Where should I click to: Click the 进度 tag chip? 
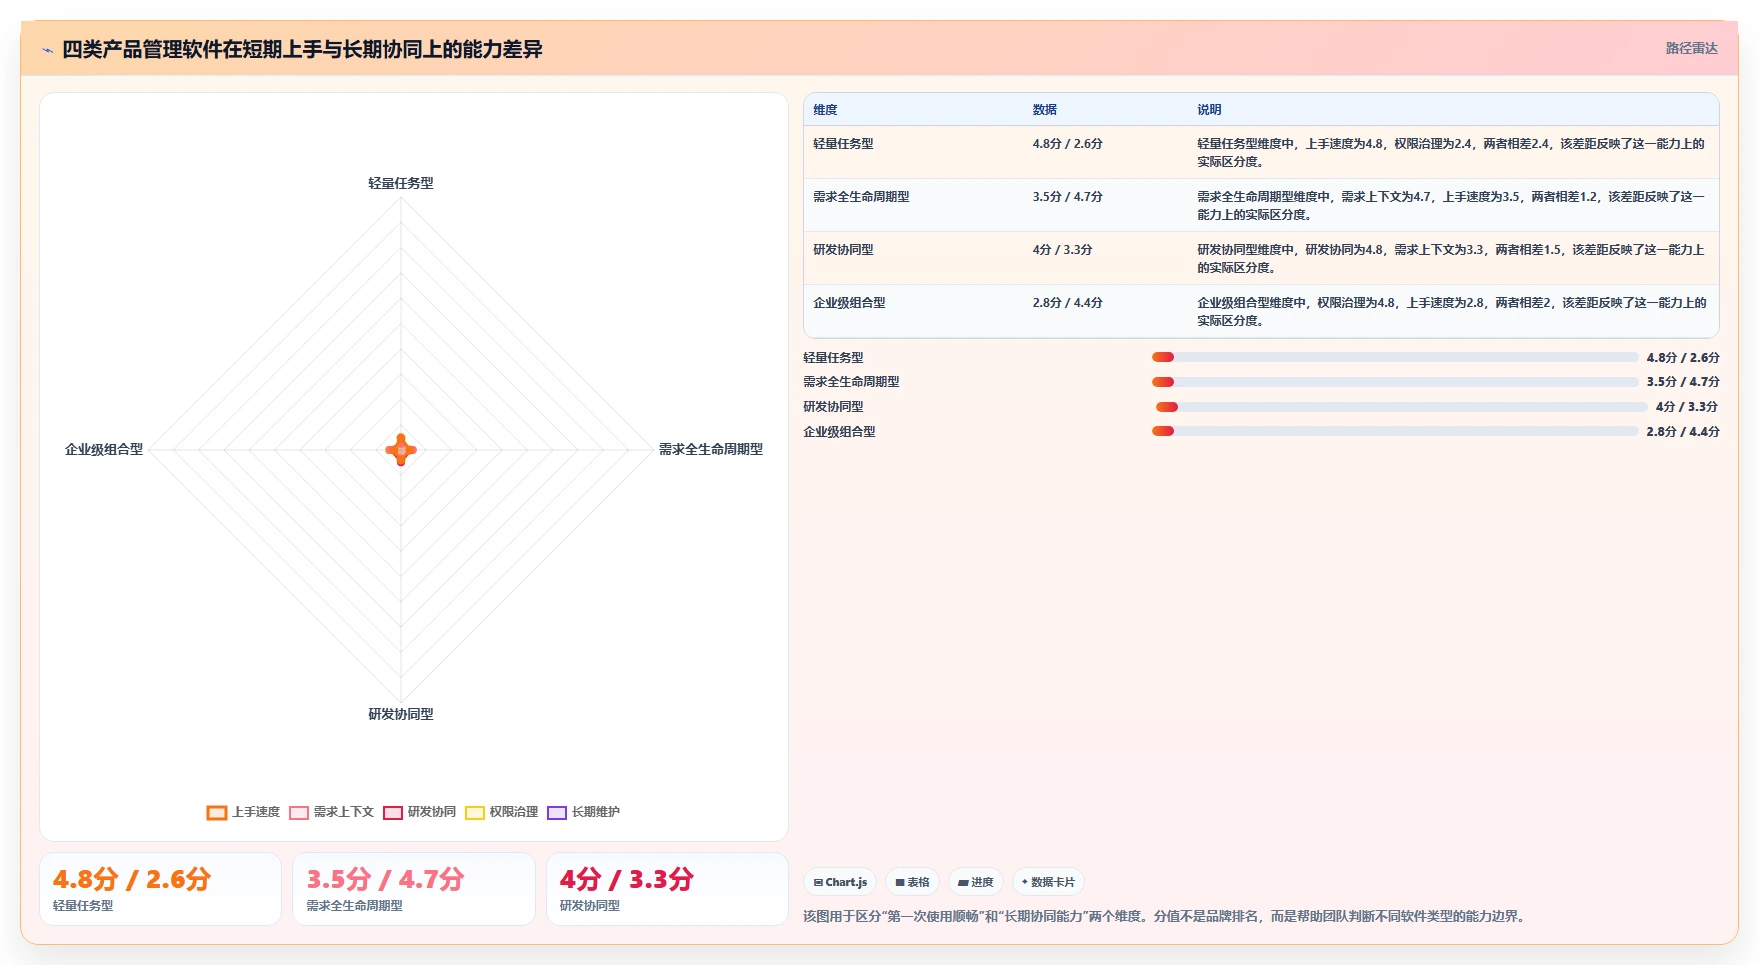[976, 882]
